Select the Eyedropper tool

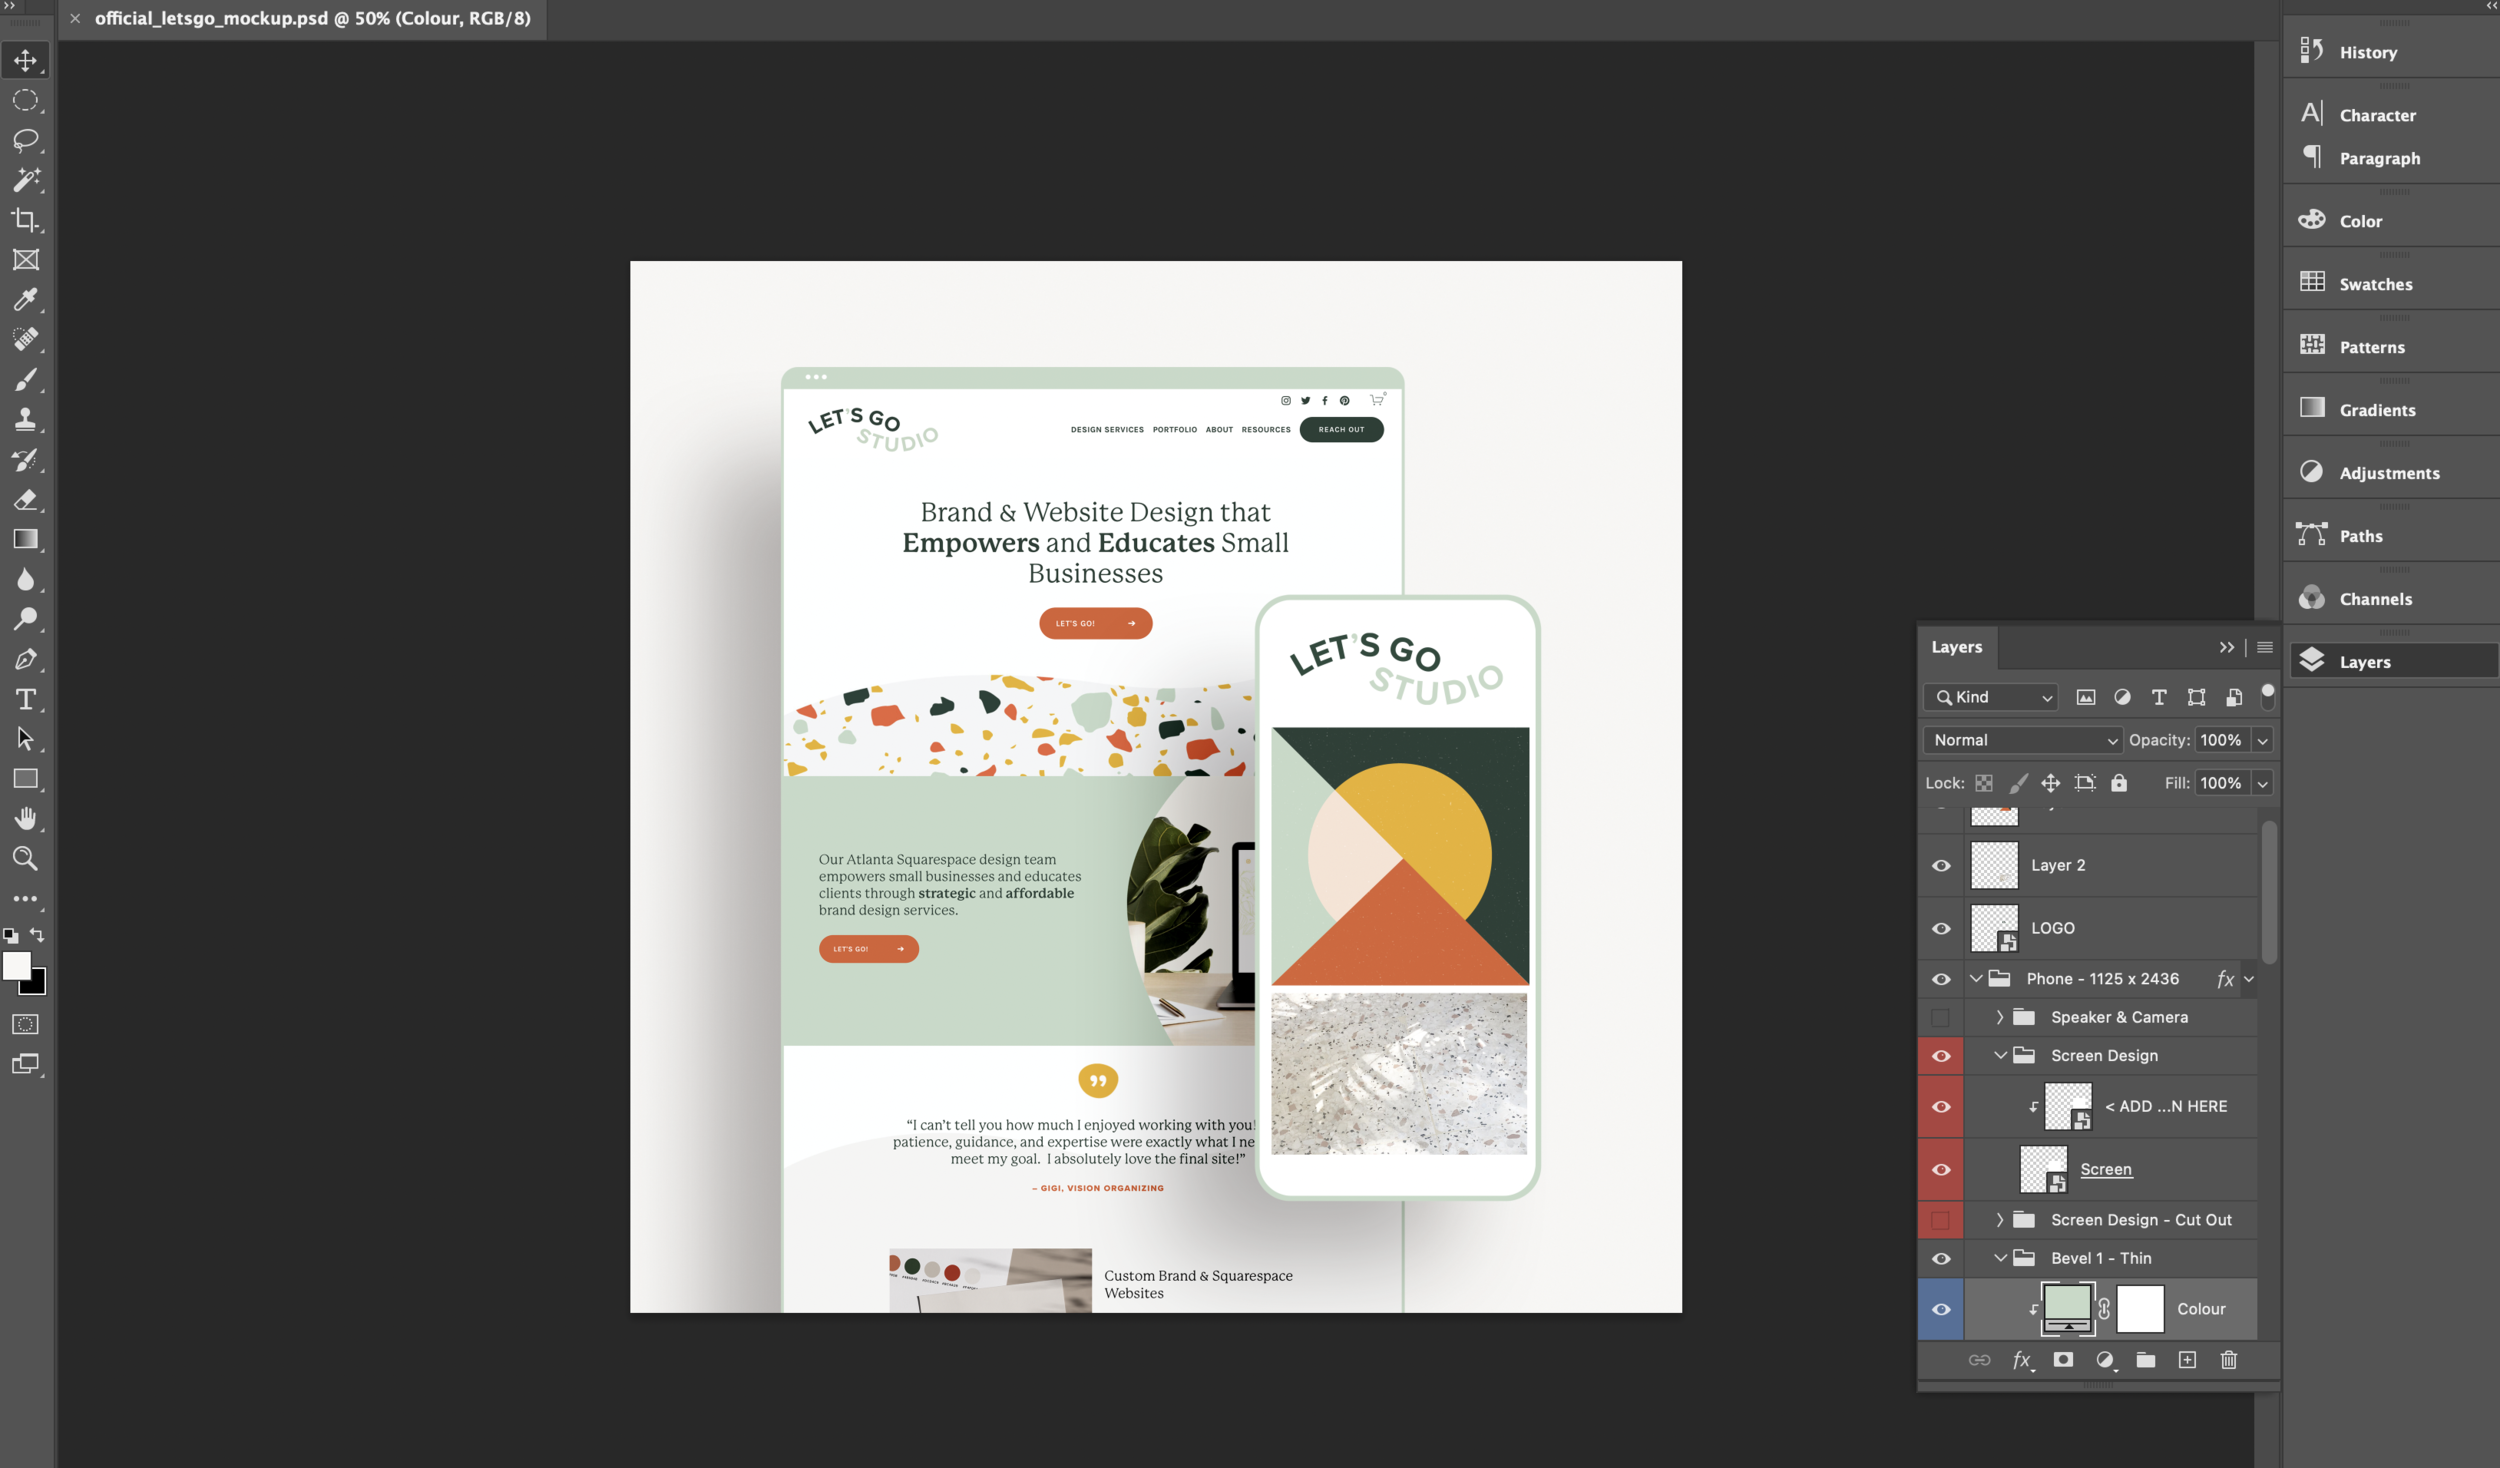(x=25, y=300)
